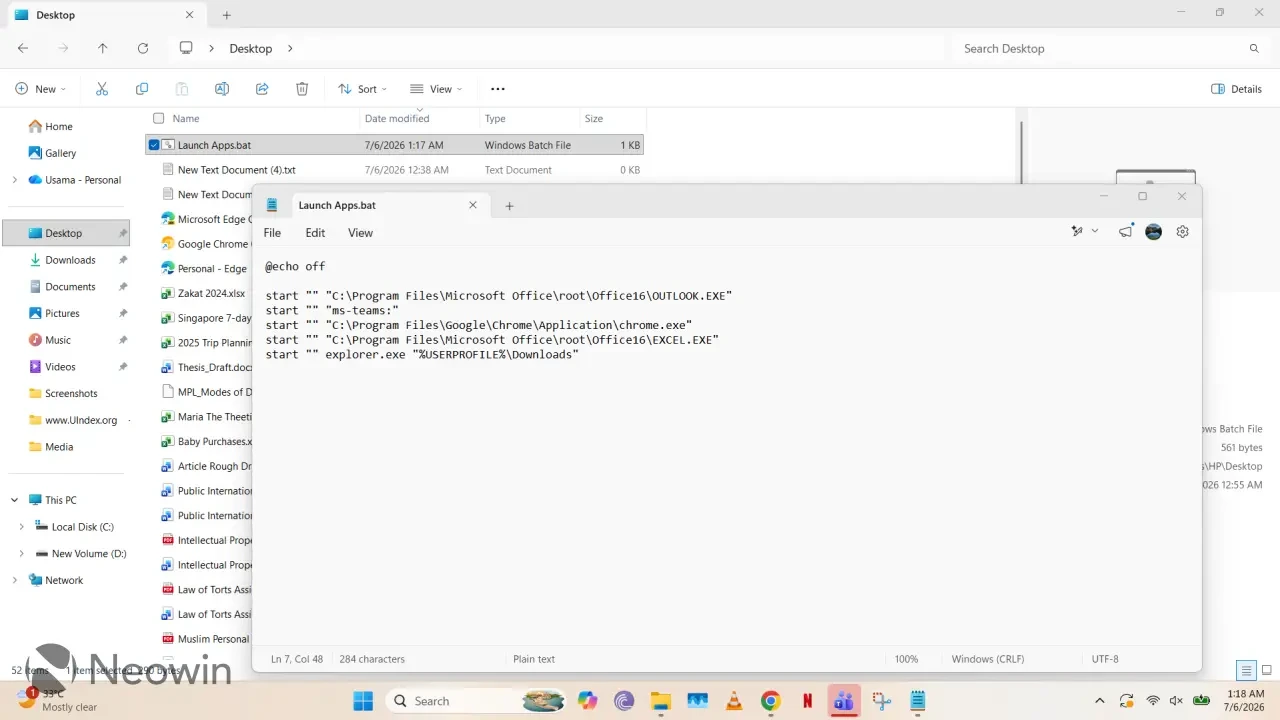
Task: Expand the Network tree node
Action: tap(14, 580)
